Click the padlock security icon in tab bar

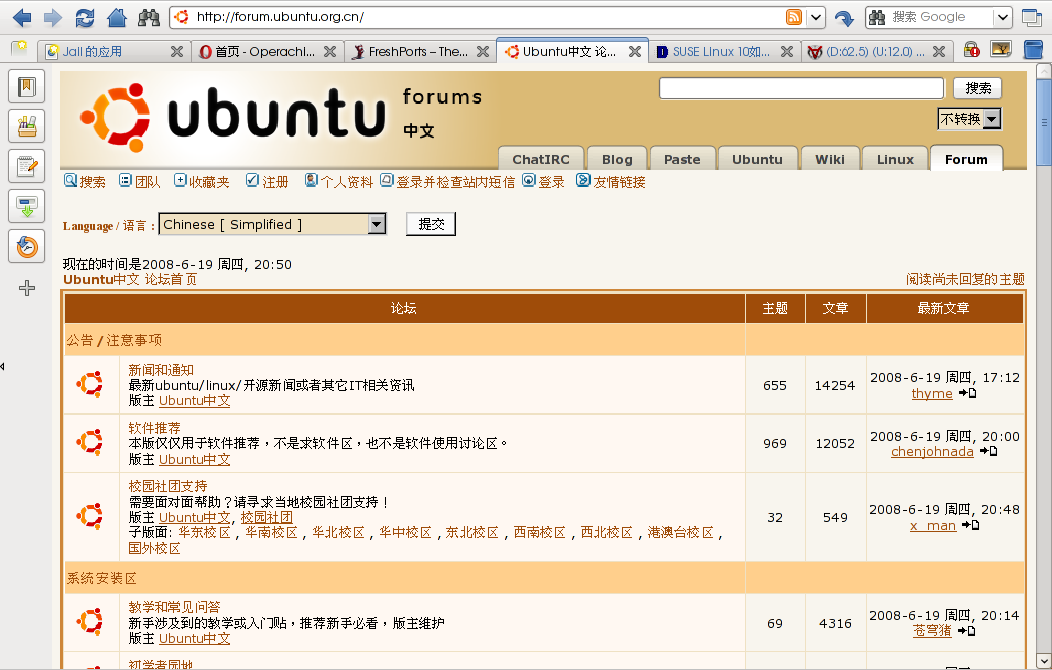click(x=971, y=49)
